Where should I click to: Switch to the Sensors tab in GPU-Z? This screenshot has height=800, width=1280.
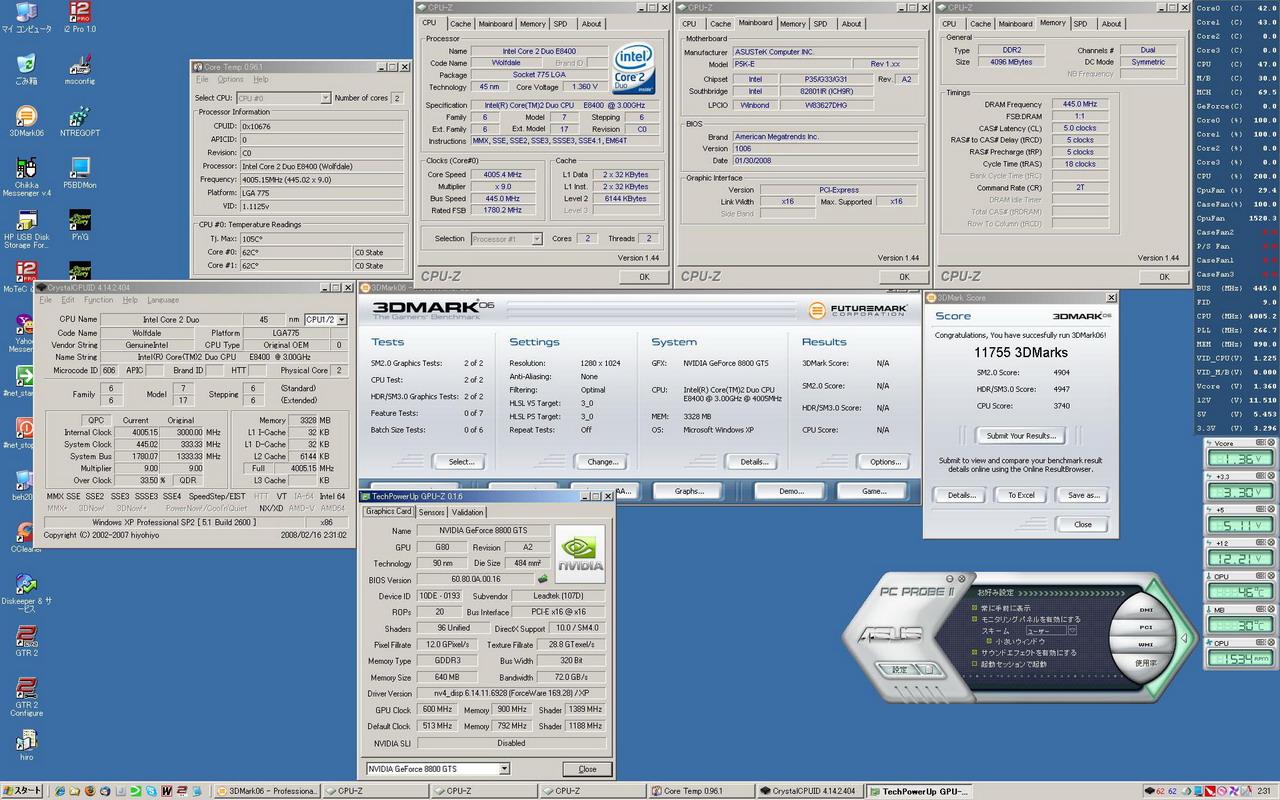[x=431, y=512]
